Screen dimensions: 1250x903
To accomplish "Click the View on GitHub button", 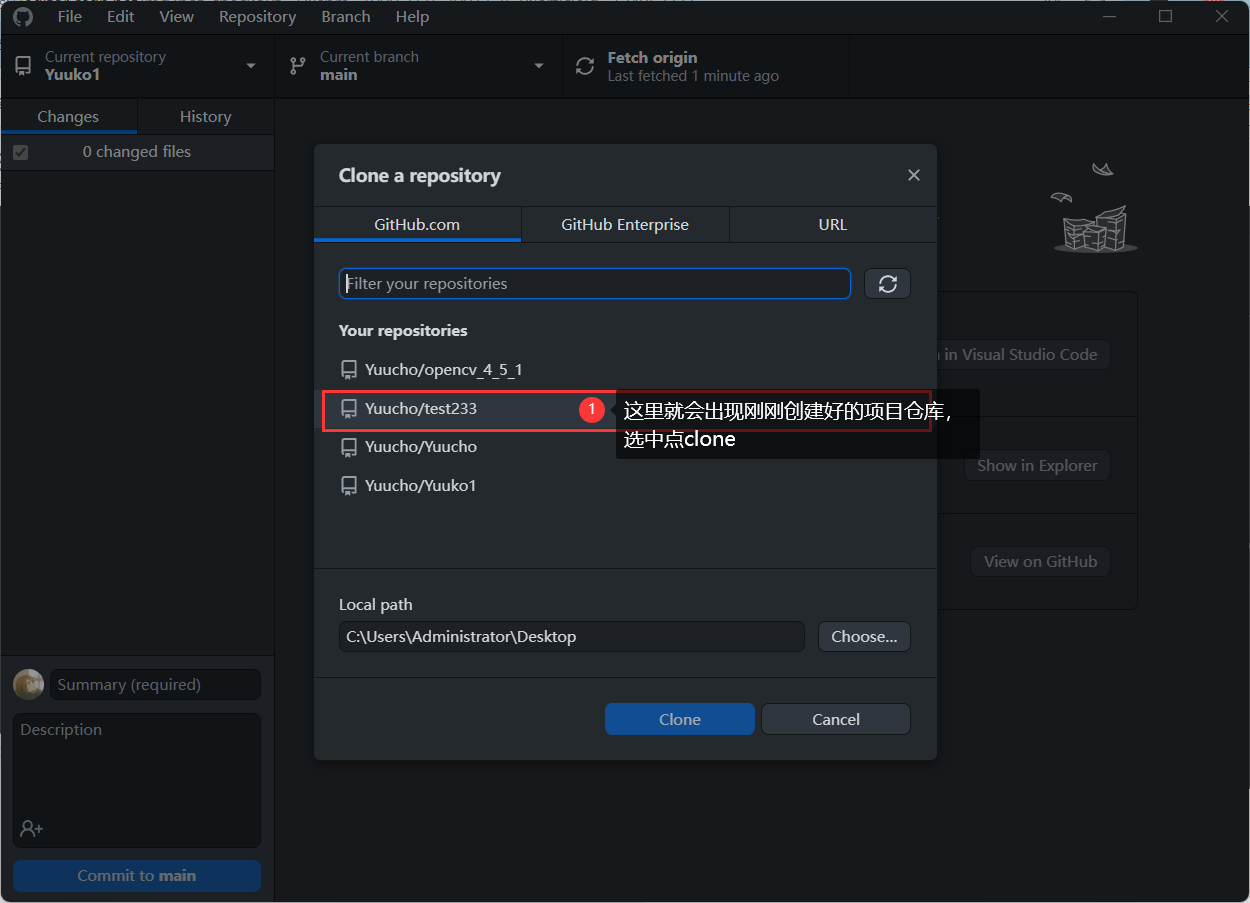I will [x=1040, y=561].
